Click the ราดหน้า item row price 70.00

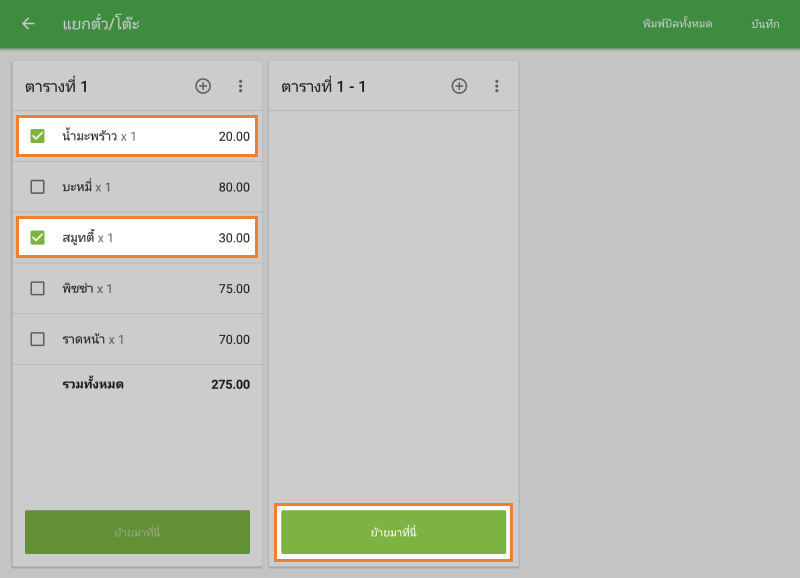[x=234, y=340]
